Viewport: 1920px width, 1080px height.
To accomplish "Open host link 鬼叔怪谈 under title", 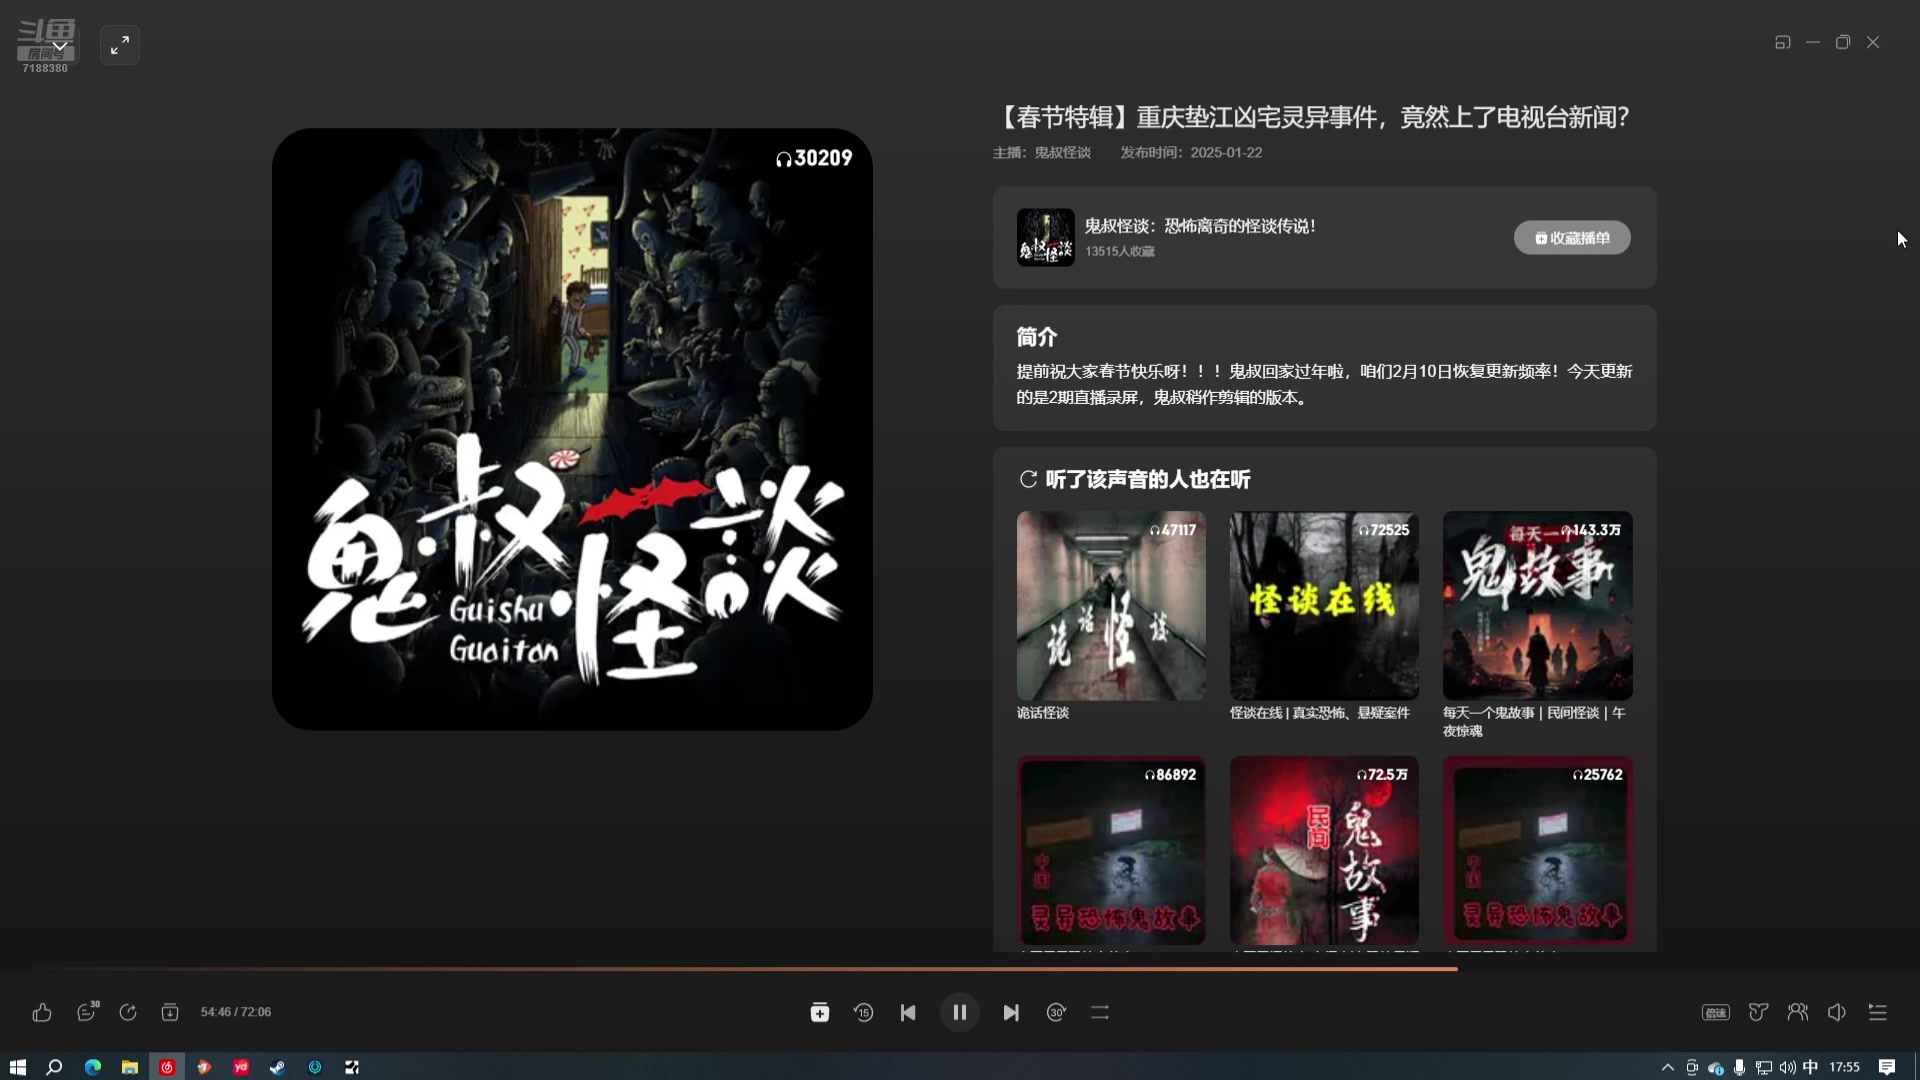I will [1062, 152].
